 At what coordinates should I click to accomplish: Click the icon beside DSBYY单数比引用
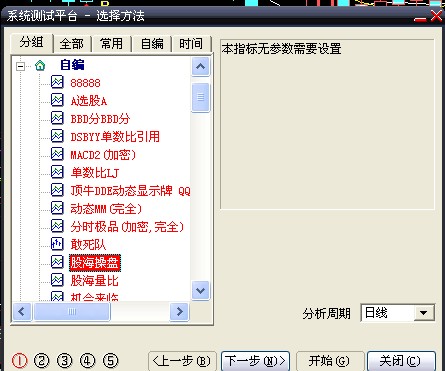[57, 136]
